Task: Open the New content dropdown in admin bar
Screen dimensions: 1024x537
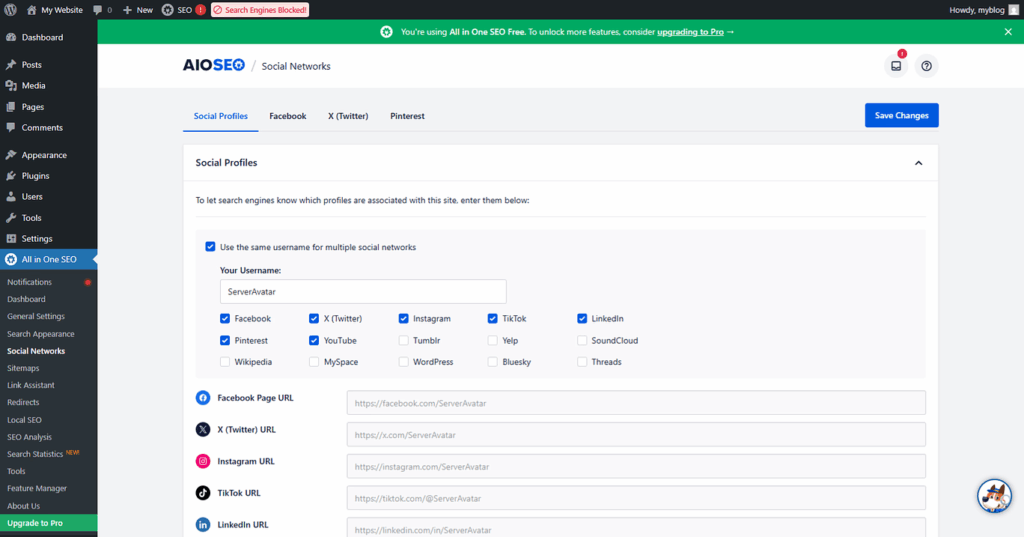Action: click(138, 9)
